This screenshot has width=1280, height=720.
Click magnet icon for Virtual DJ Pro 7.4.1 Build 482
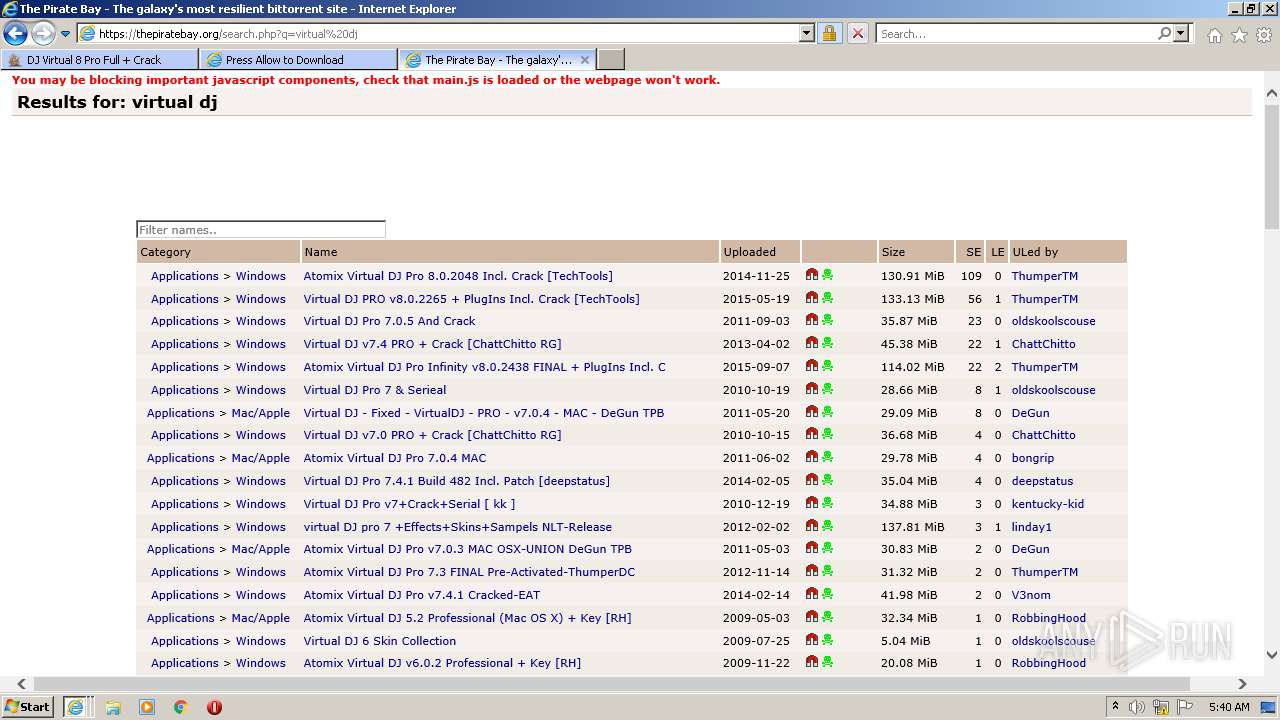coord(812,480)
